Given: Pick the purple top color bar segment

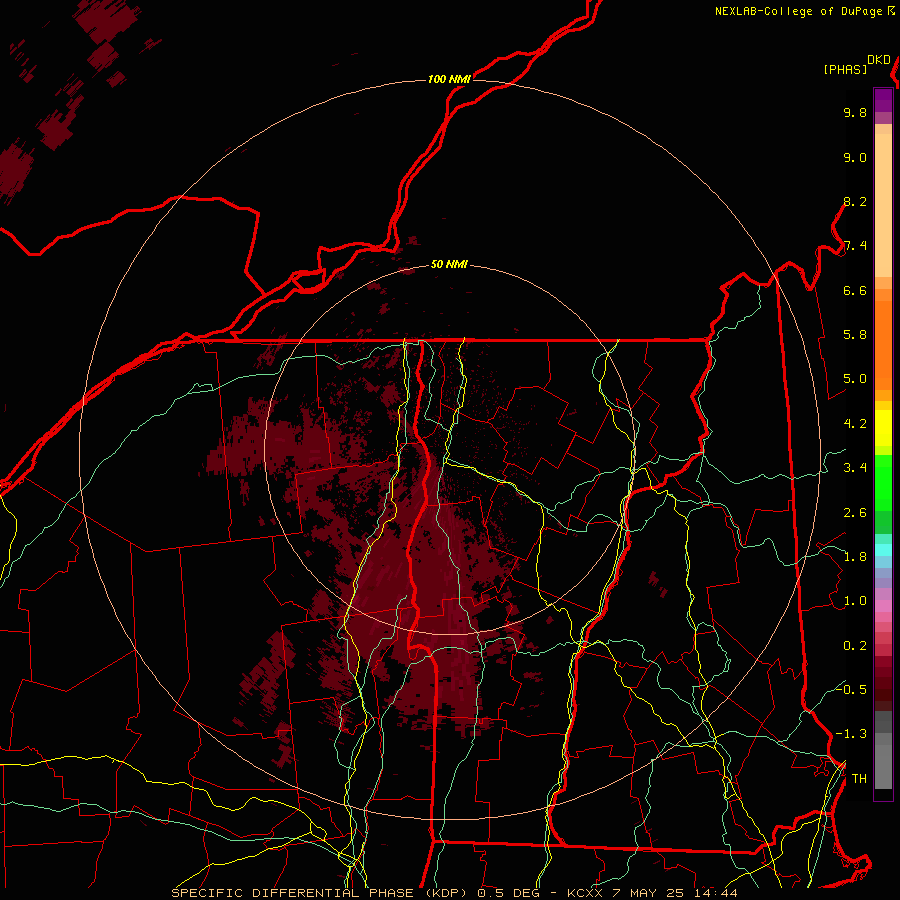Looking at the screenshot, I should point(883,100).
